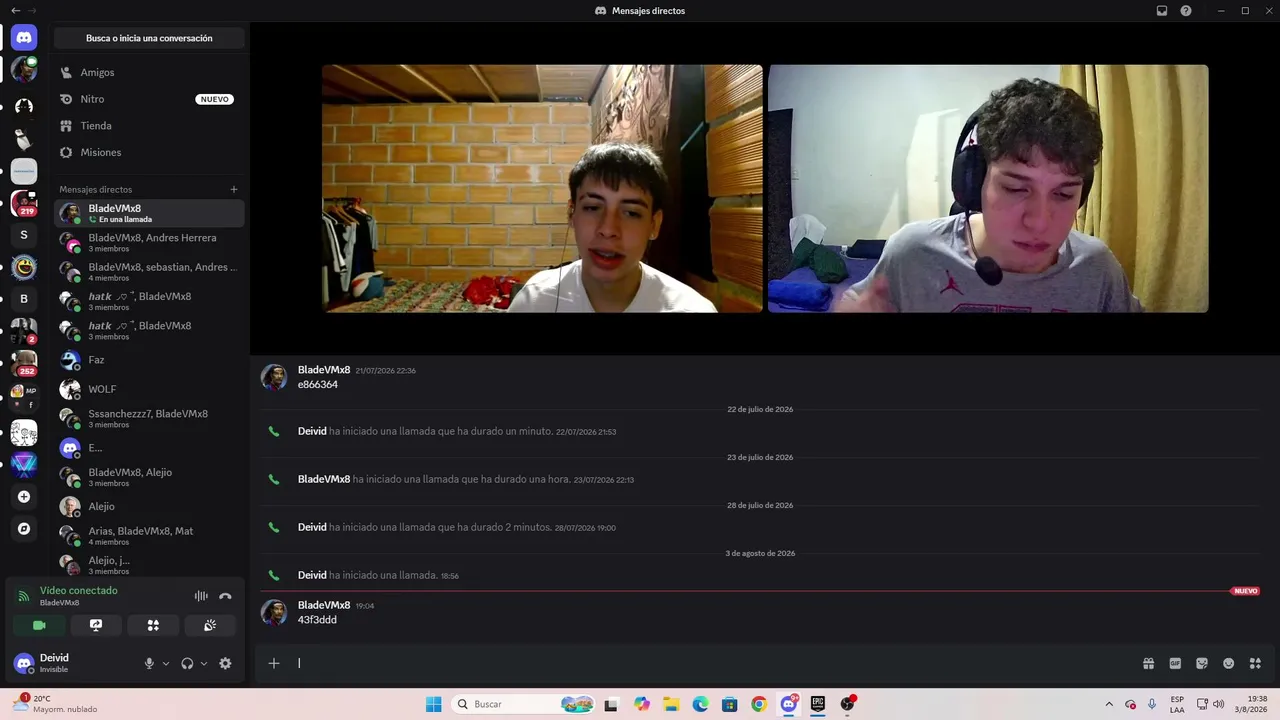Expand headphone output options
The width and height of the screenshot is (1280, 720).
click(x=204, y=663)
